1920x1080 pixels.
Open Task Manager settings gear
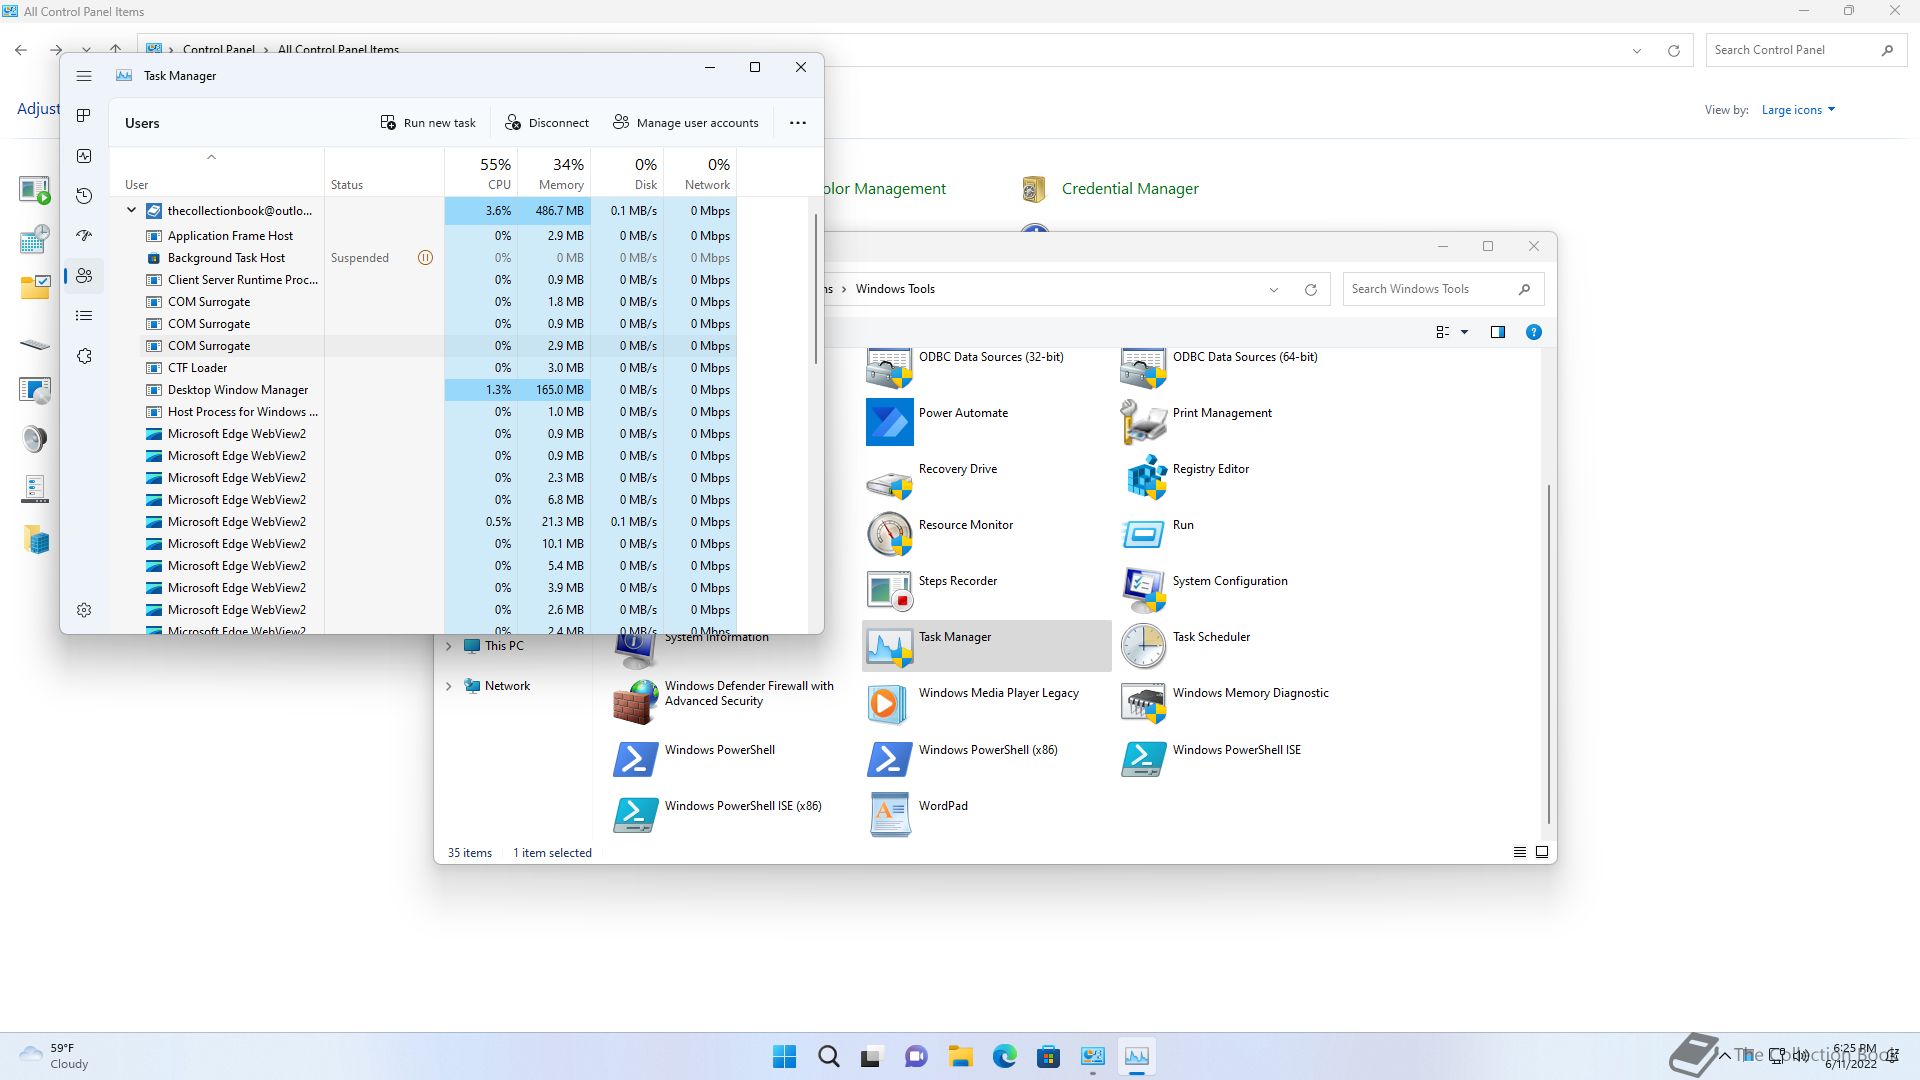click(x=84, y=610)
